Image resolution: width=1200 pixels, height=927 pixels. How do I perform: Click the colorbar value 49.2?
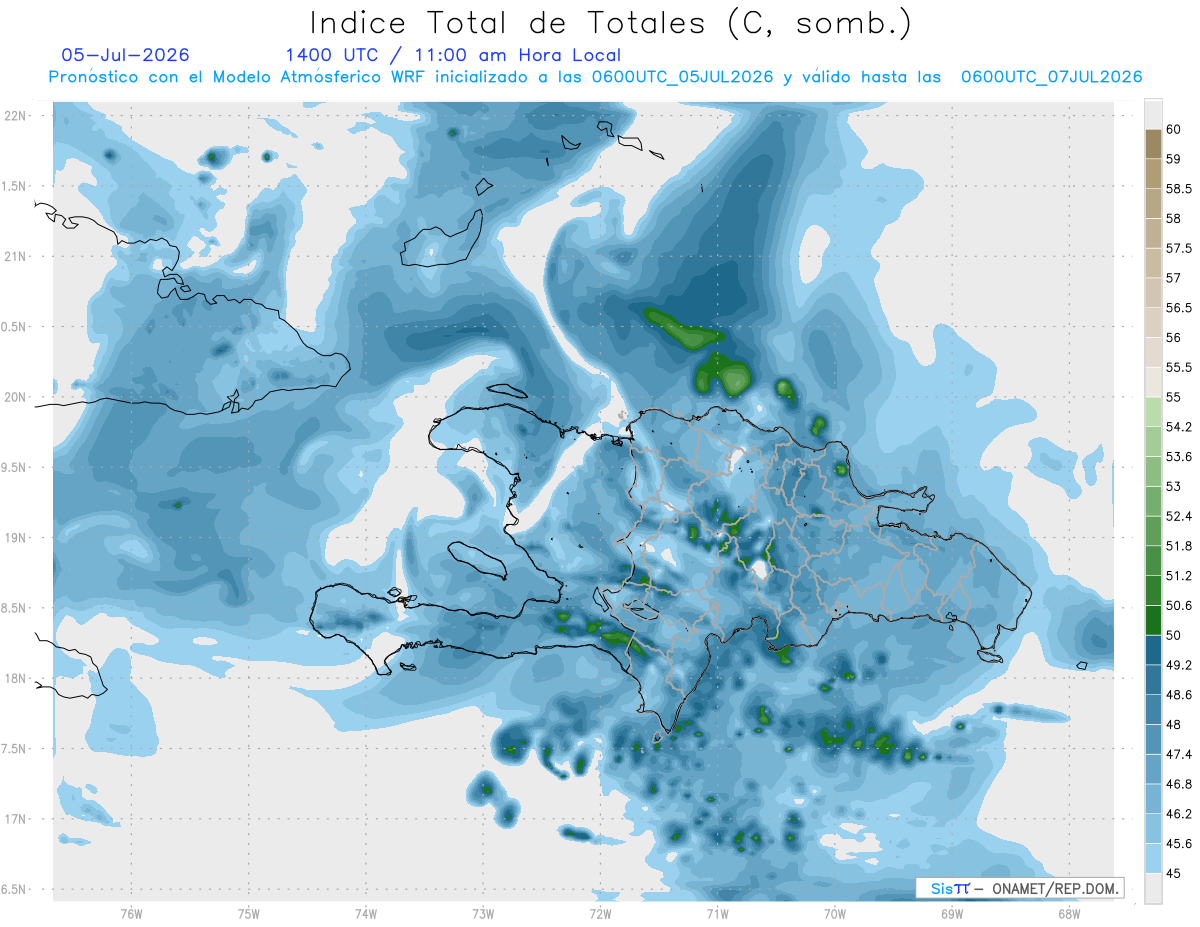pyautogui.click(x=1179, y=665)
